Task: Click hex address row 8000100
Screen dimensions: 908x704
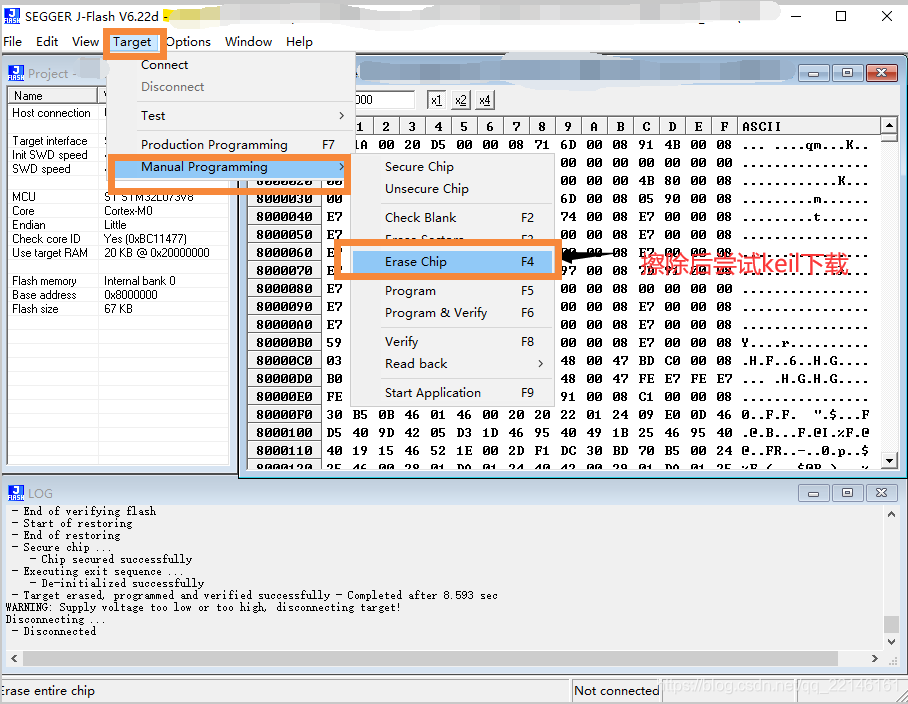Action: pyautogui.click(x=284, y=432)
